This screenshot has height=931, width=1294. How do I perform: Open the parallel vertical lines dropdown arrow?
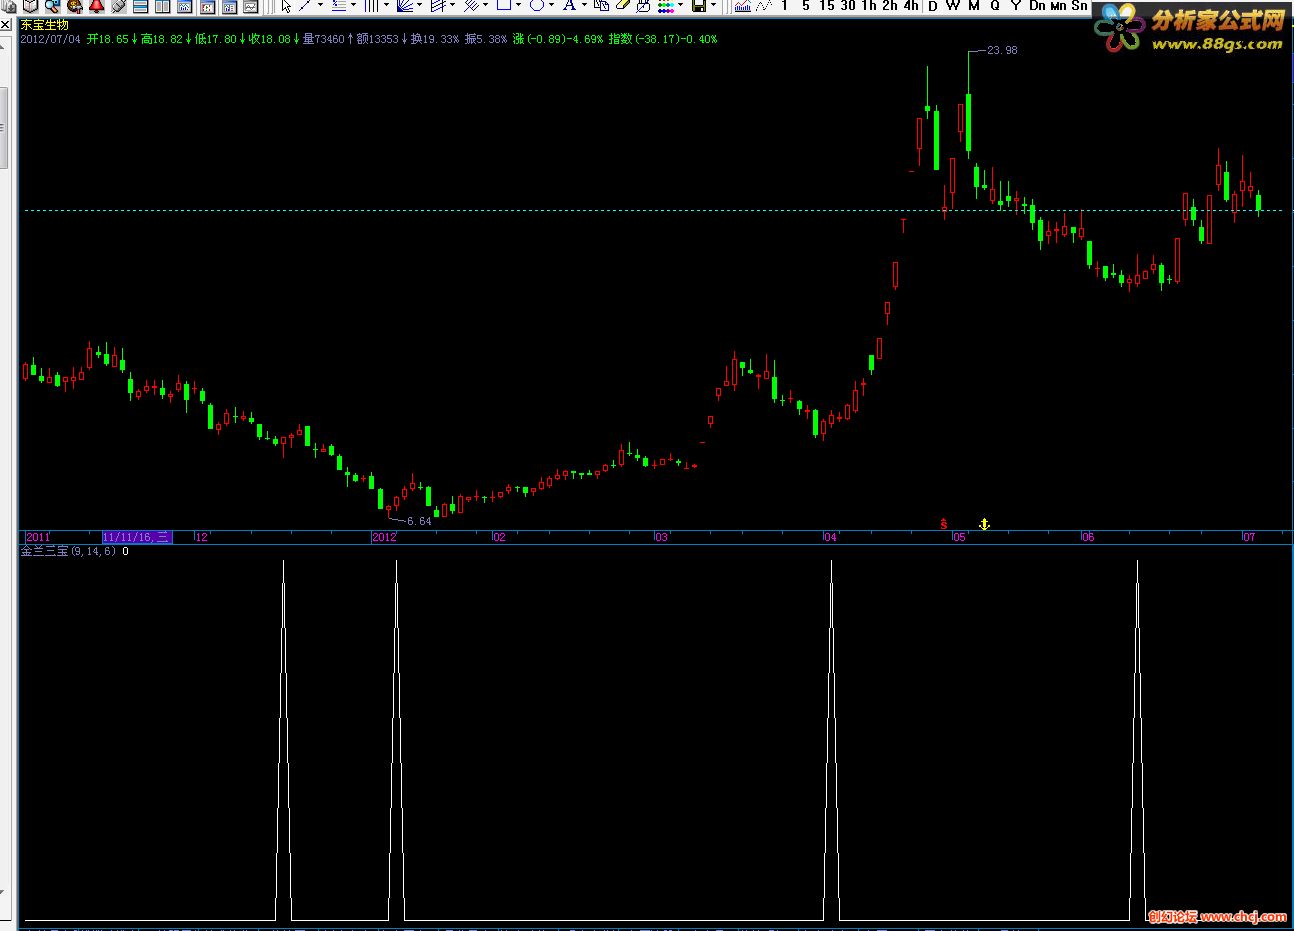(x=387, y=5)
